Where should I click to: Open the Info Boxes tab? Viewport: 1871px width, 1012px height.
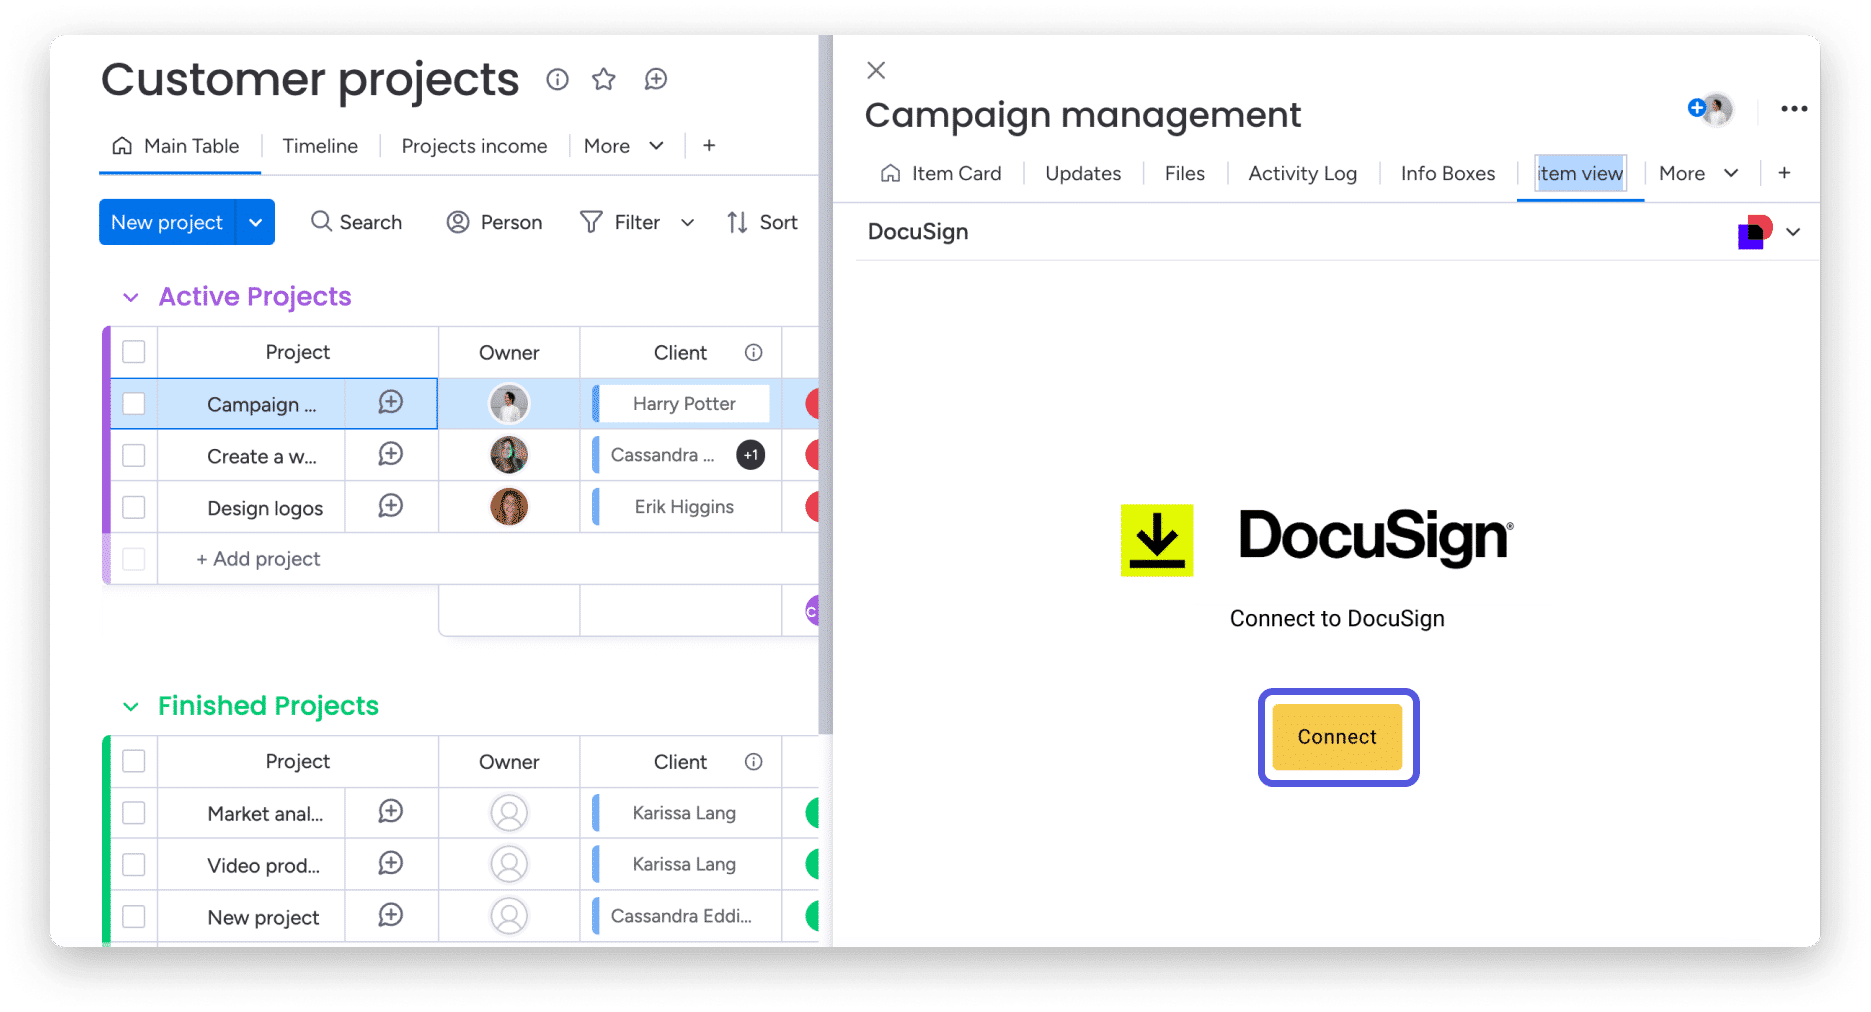click(x=1448, y=173)
